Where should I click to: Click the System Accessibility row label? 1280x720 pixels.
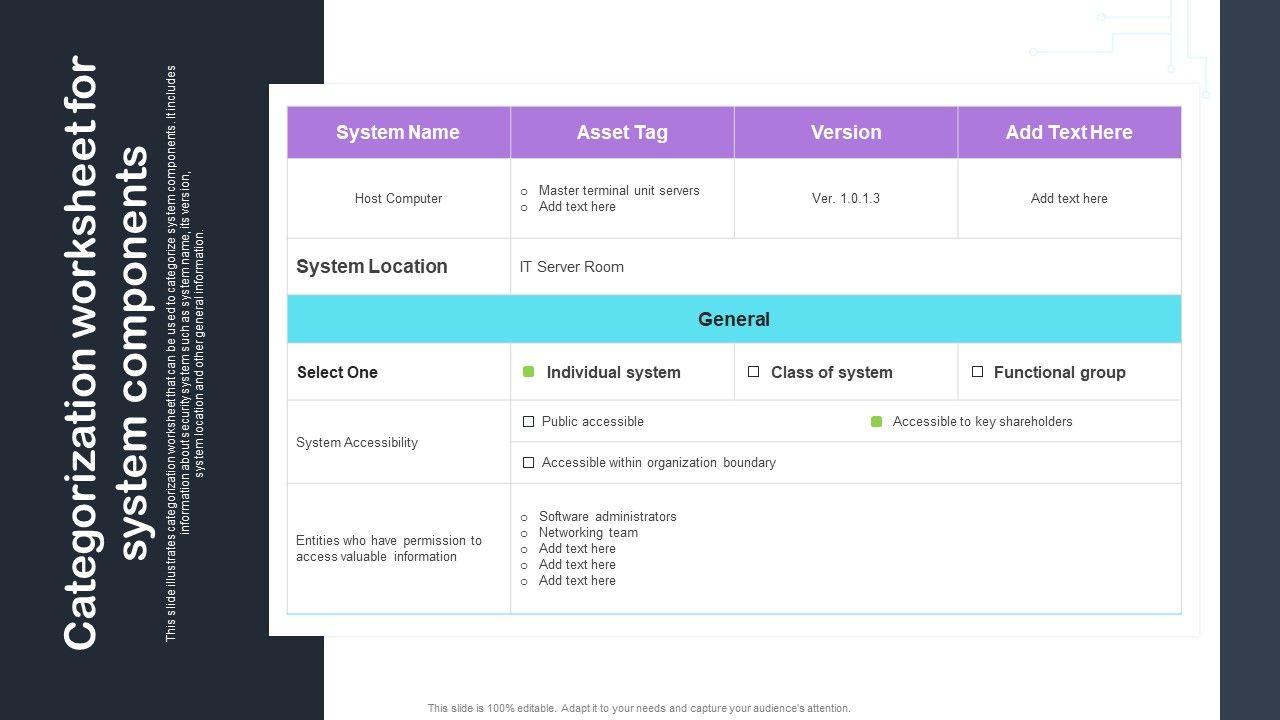coord(357,442)
